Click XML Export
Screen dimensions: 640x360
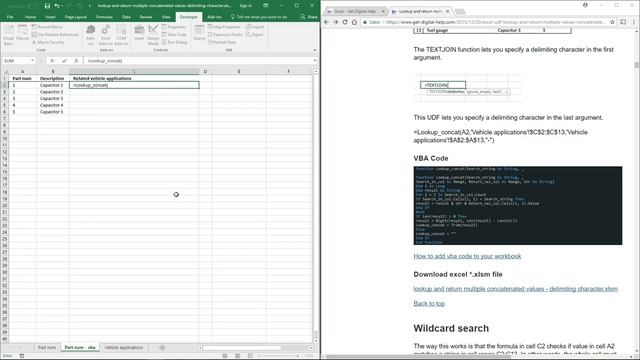pyautogui.click(x=254, y=34)
